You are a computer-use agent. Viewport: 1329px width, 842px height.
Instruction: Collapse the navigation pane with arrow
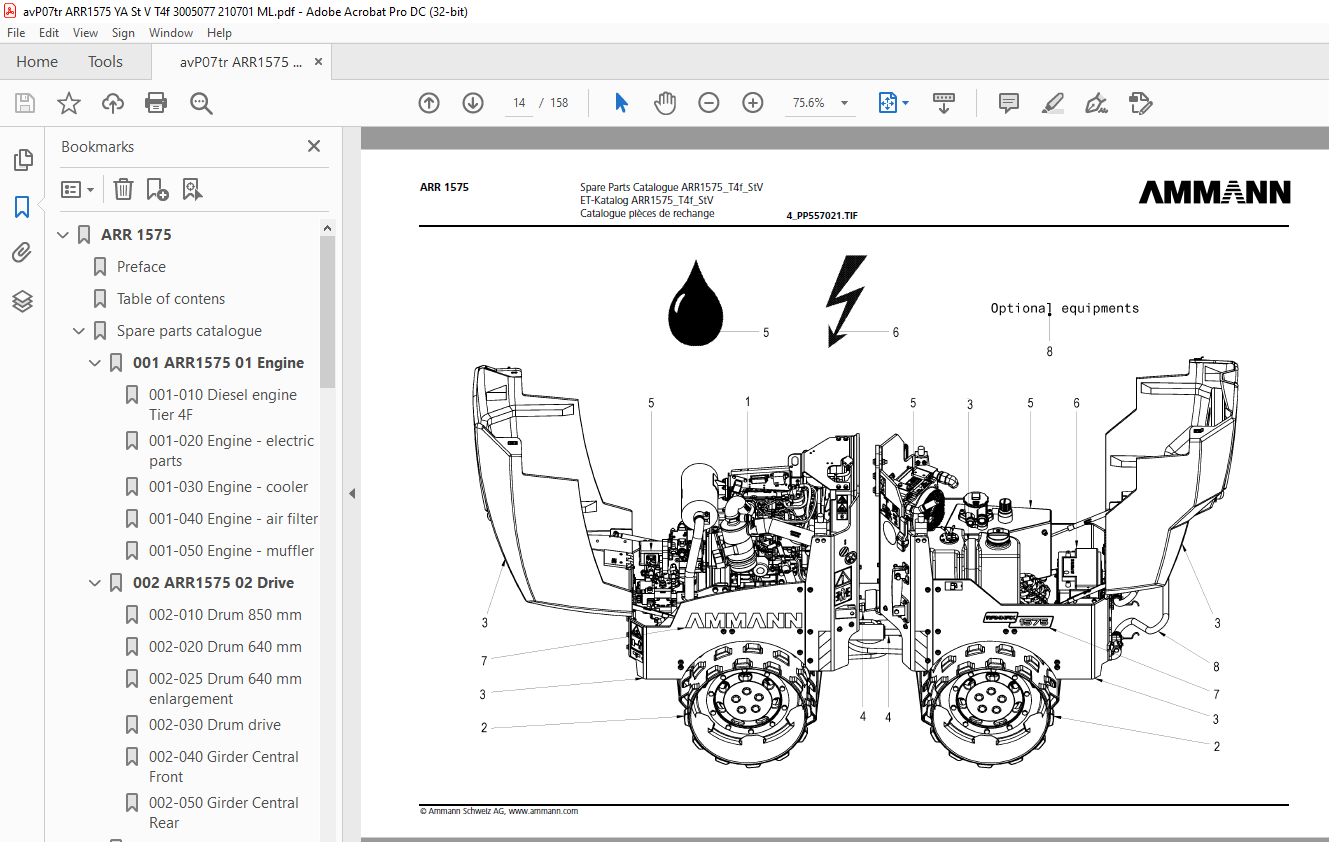point(351,493)
